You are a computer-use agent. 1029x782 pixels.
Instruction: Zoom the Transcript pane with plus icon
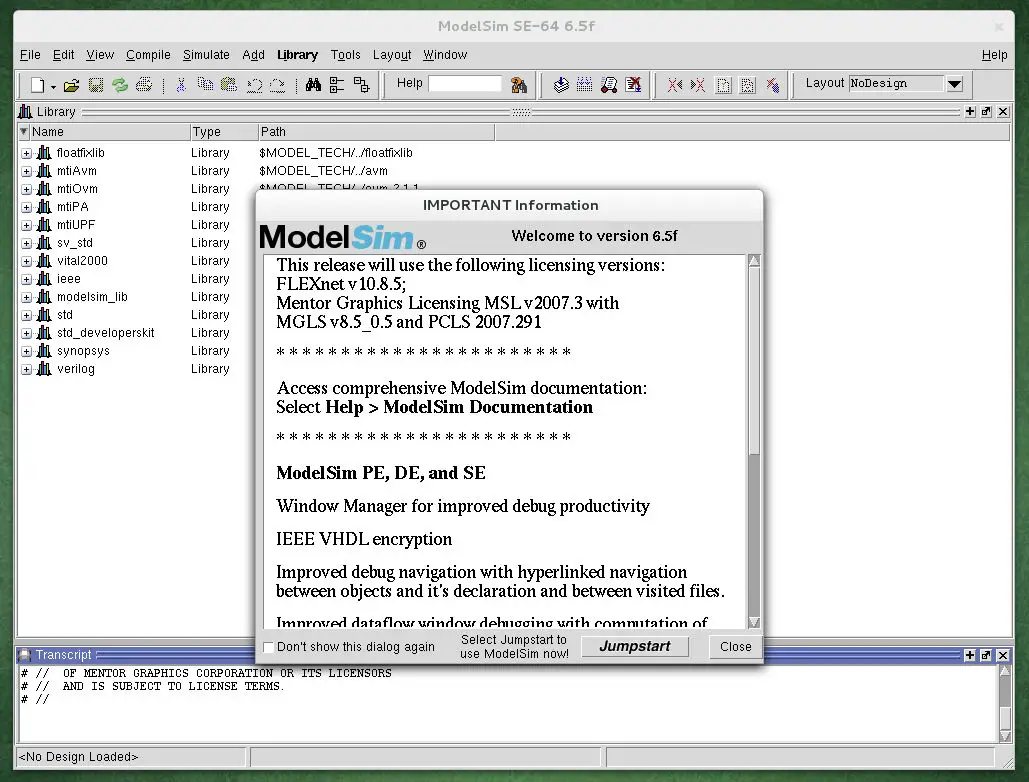point(970,655)
